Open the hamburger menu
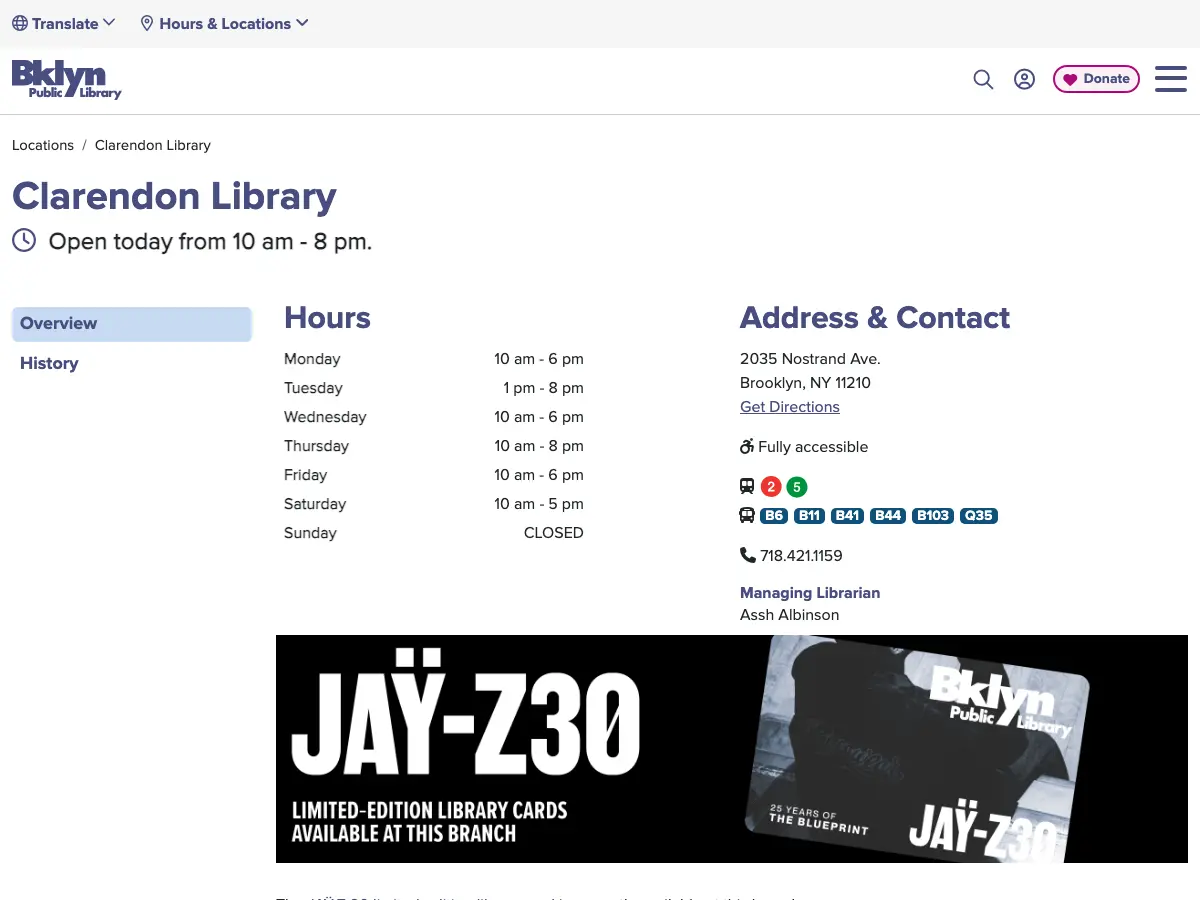The width and height of the screenshot is (1200, 900). [x=1170, y=79]
